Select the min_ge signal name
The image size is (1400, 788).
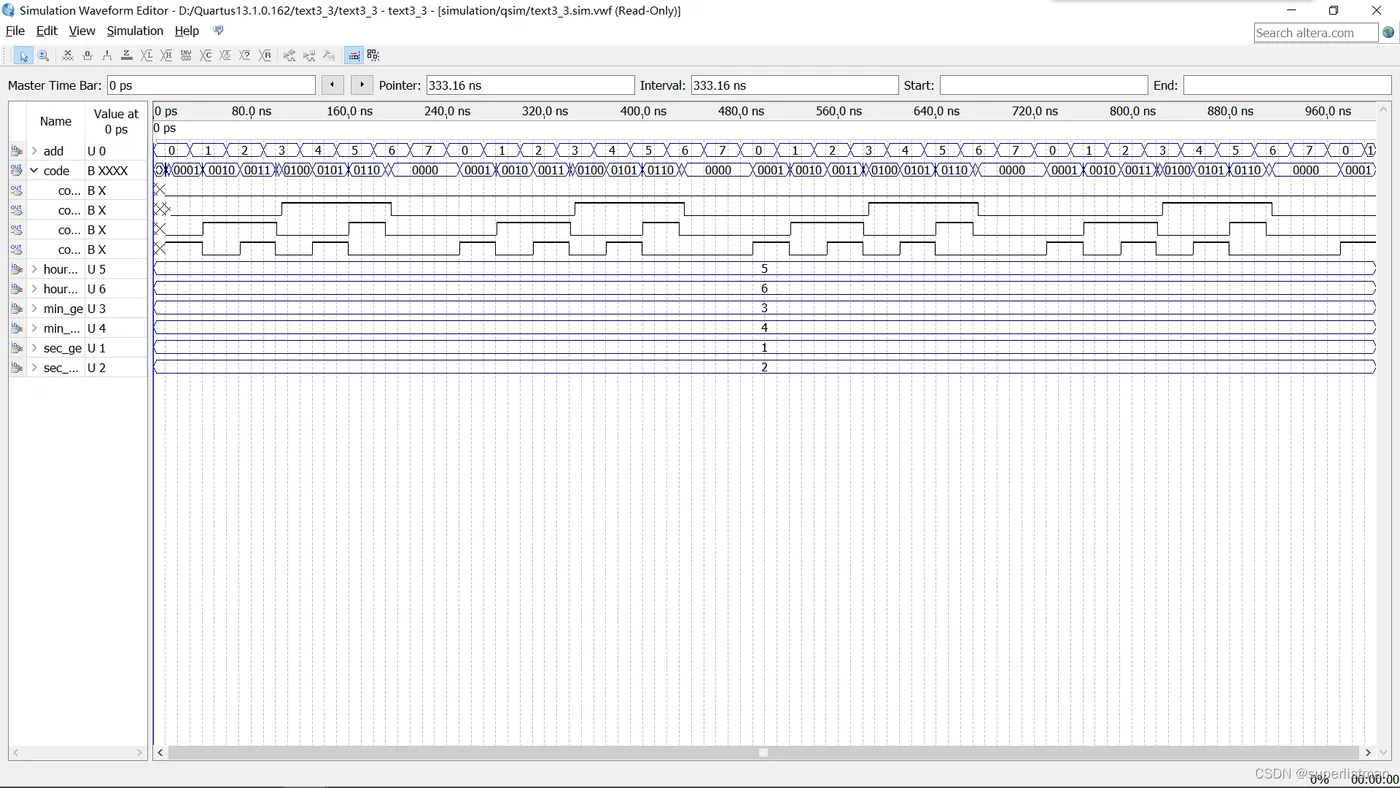63,309
